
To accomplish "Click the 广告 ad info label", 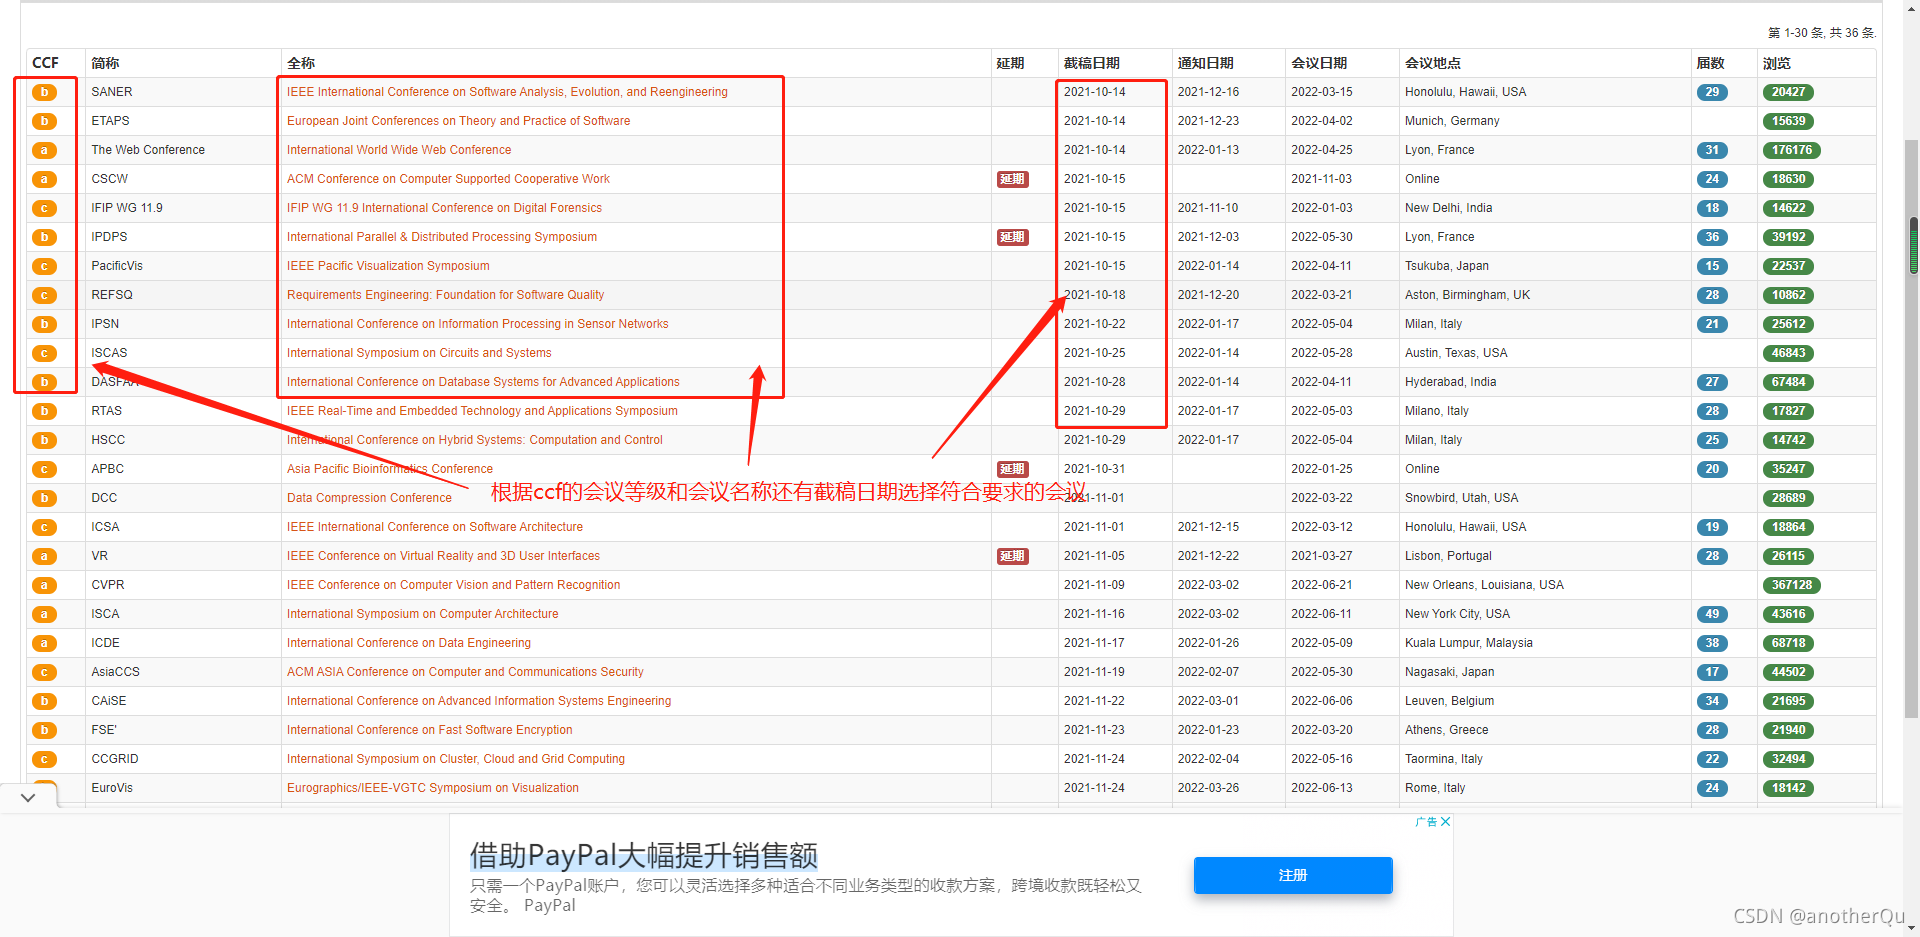I will [x=1426, y=822].
